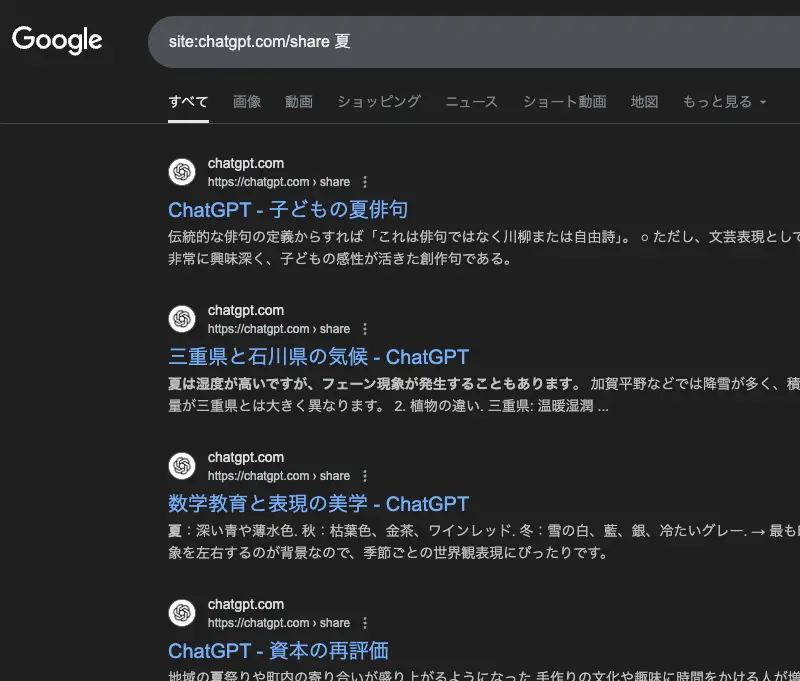Open the ニュース tab

(471, 102)
